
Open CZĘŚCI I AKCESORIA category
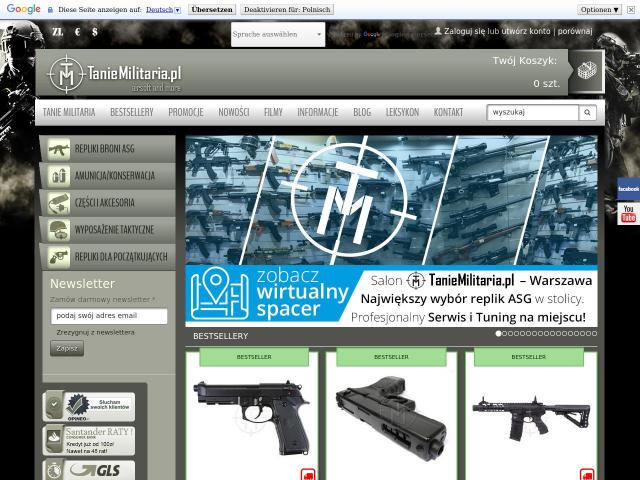[108, 203]
